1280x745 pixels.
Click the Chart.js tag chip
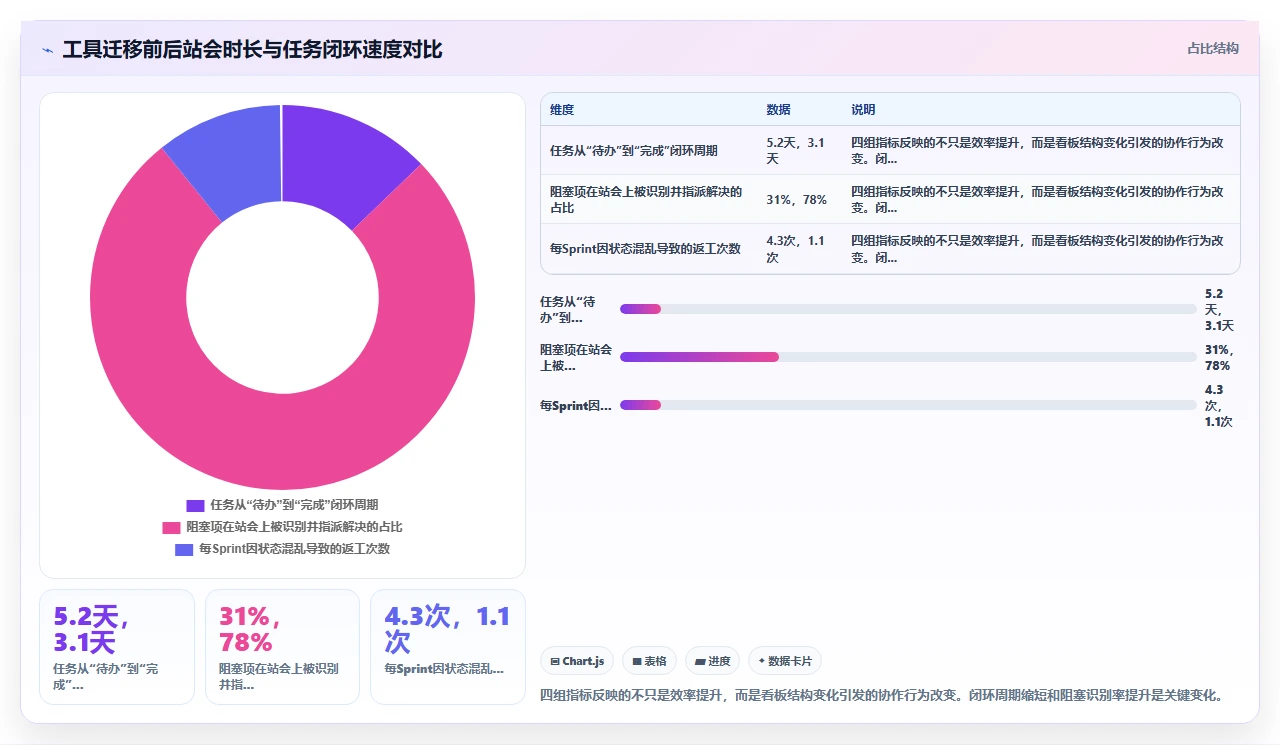coord(577,661)
